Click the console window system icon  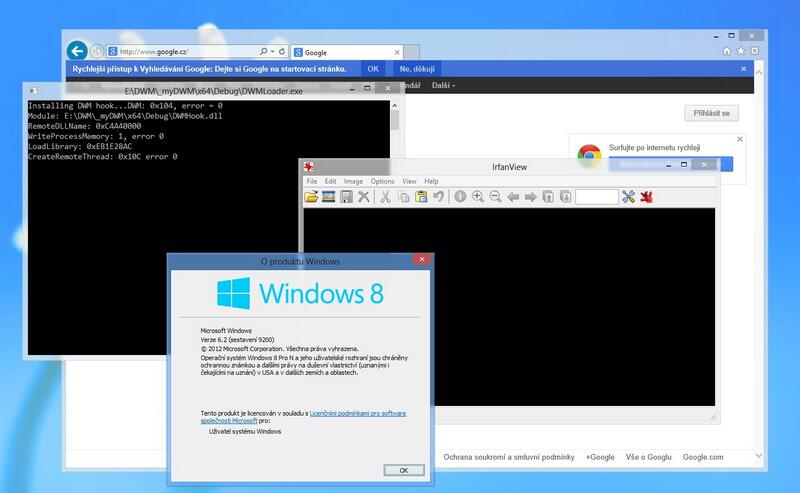click(x=34, y=91)
